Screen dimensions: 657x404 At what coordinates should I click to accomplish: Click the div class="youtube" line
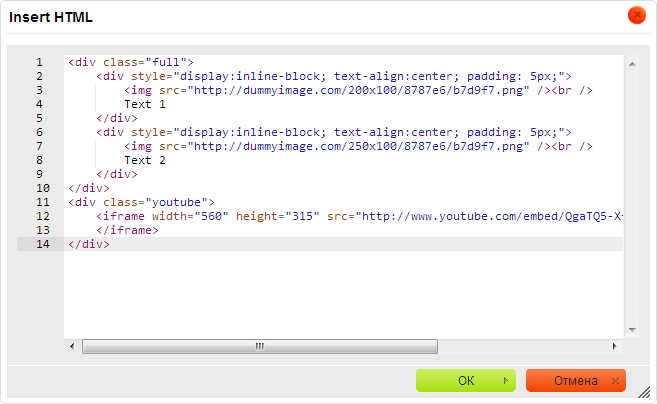point(141,202)
